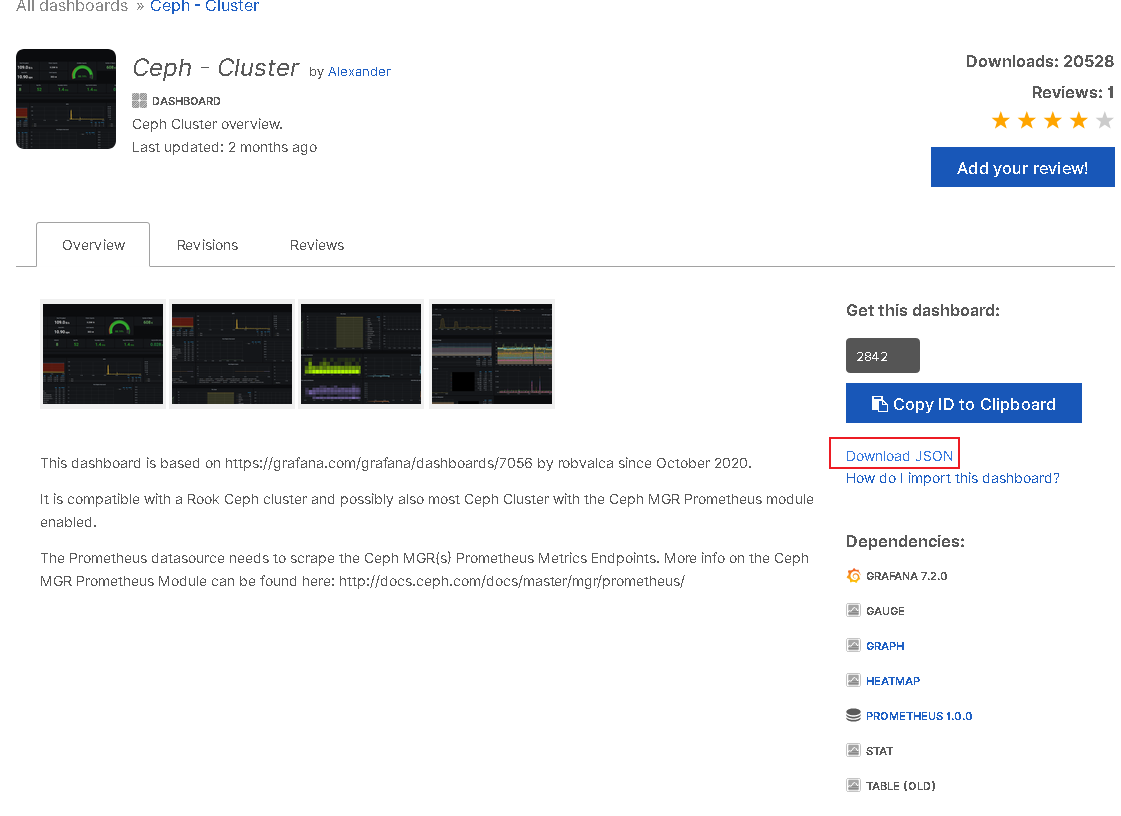Click the Dashboard type grid icon

point(139,101)
